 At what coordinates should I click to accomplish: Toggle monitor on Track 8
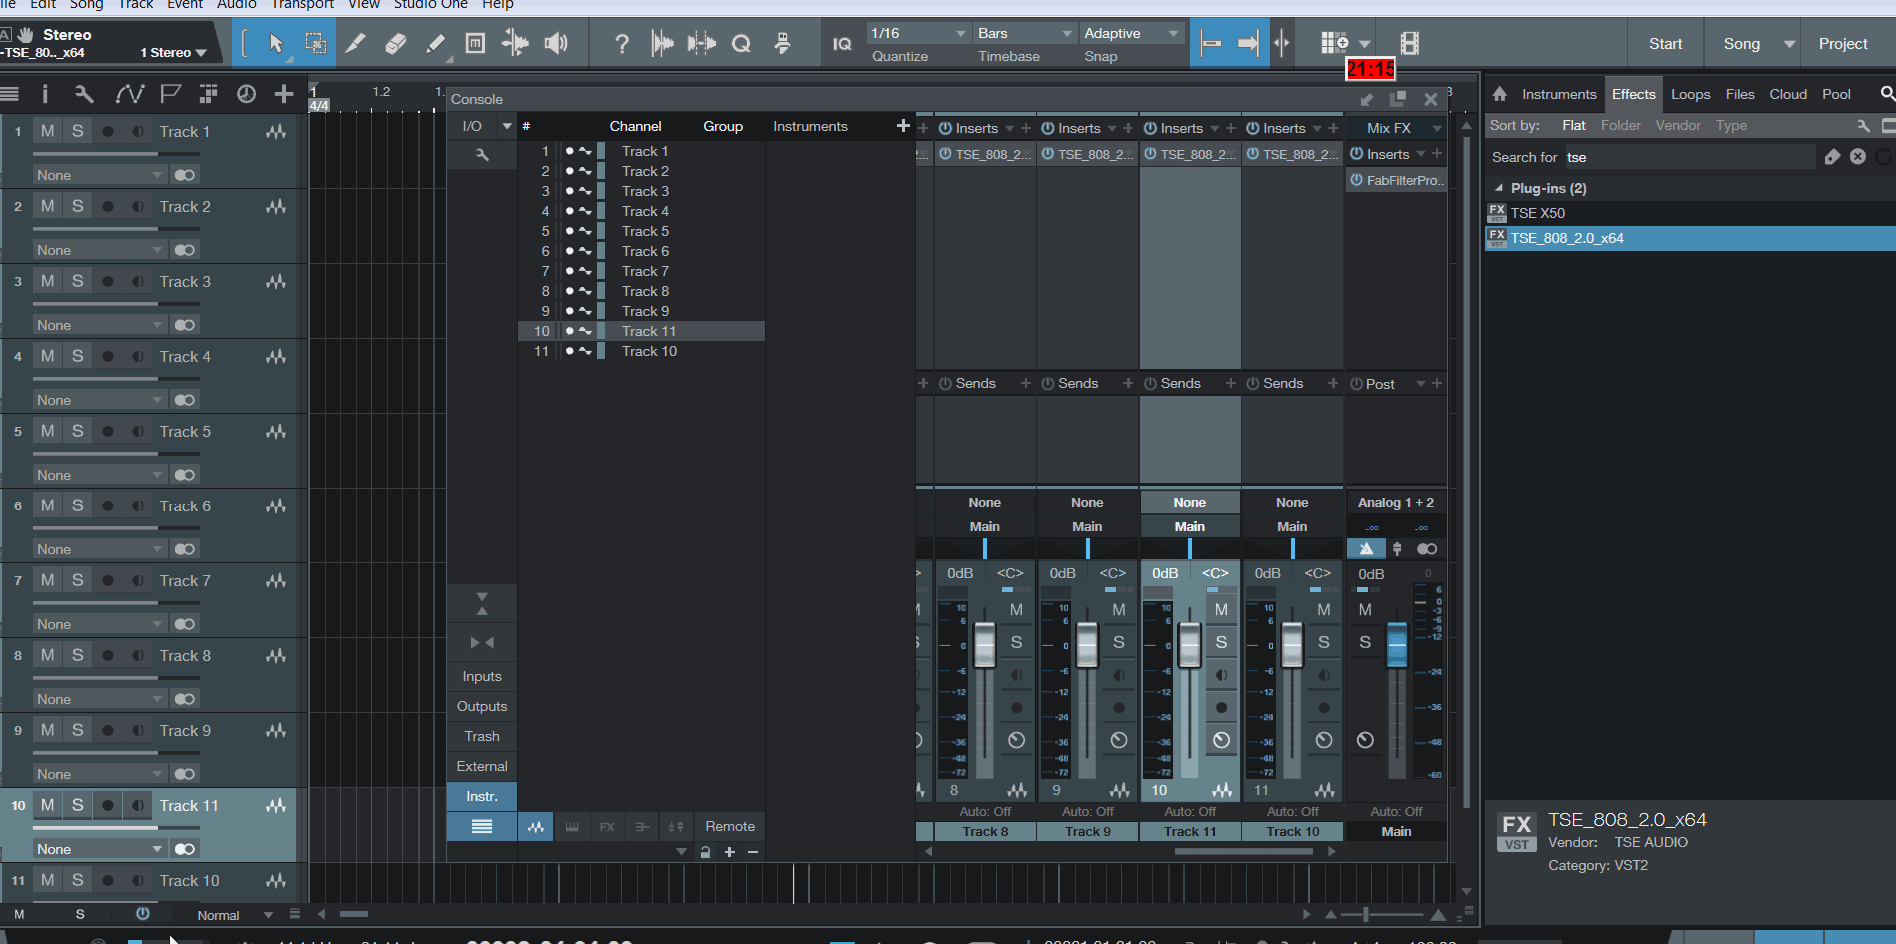pos(138,656)
